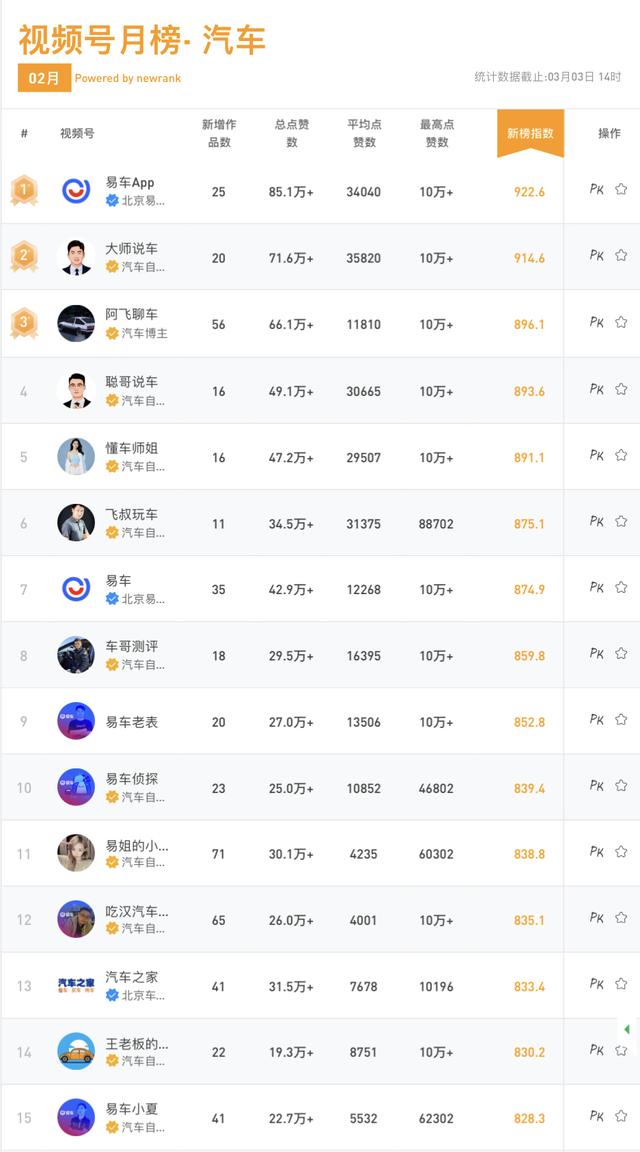Viewport: 640px width, 1152px height.
Task: Click the PK icon for 易车侦探
Action: click(597, 786)
